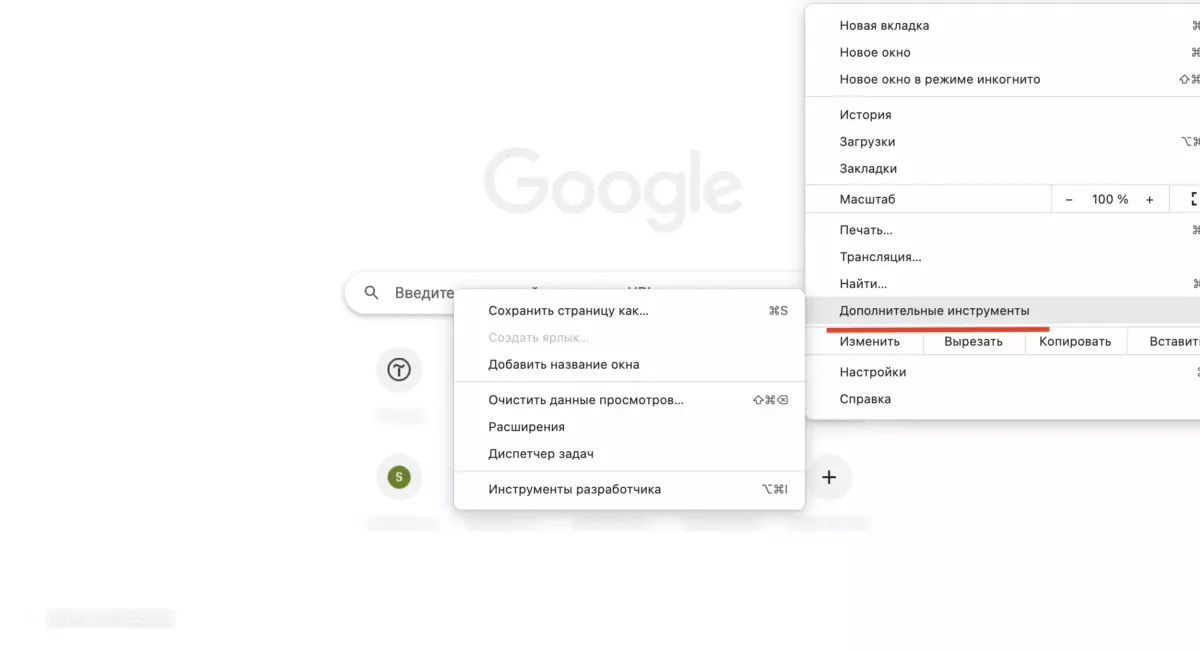Viewport: 1200px width, 651px height.
Task: Open the 'Справка' submenu
Action: tap(1002, 399)
